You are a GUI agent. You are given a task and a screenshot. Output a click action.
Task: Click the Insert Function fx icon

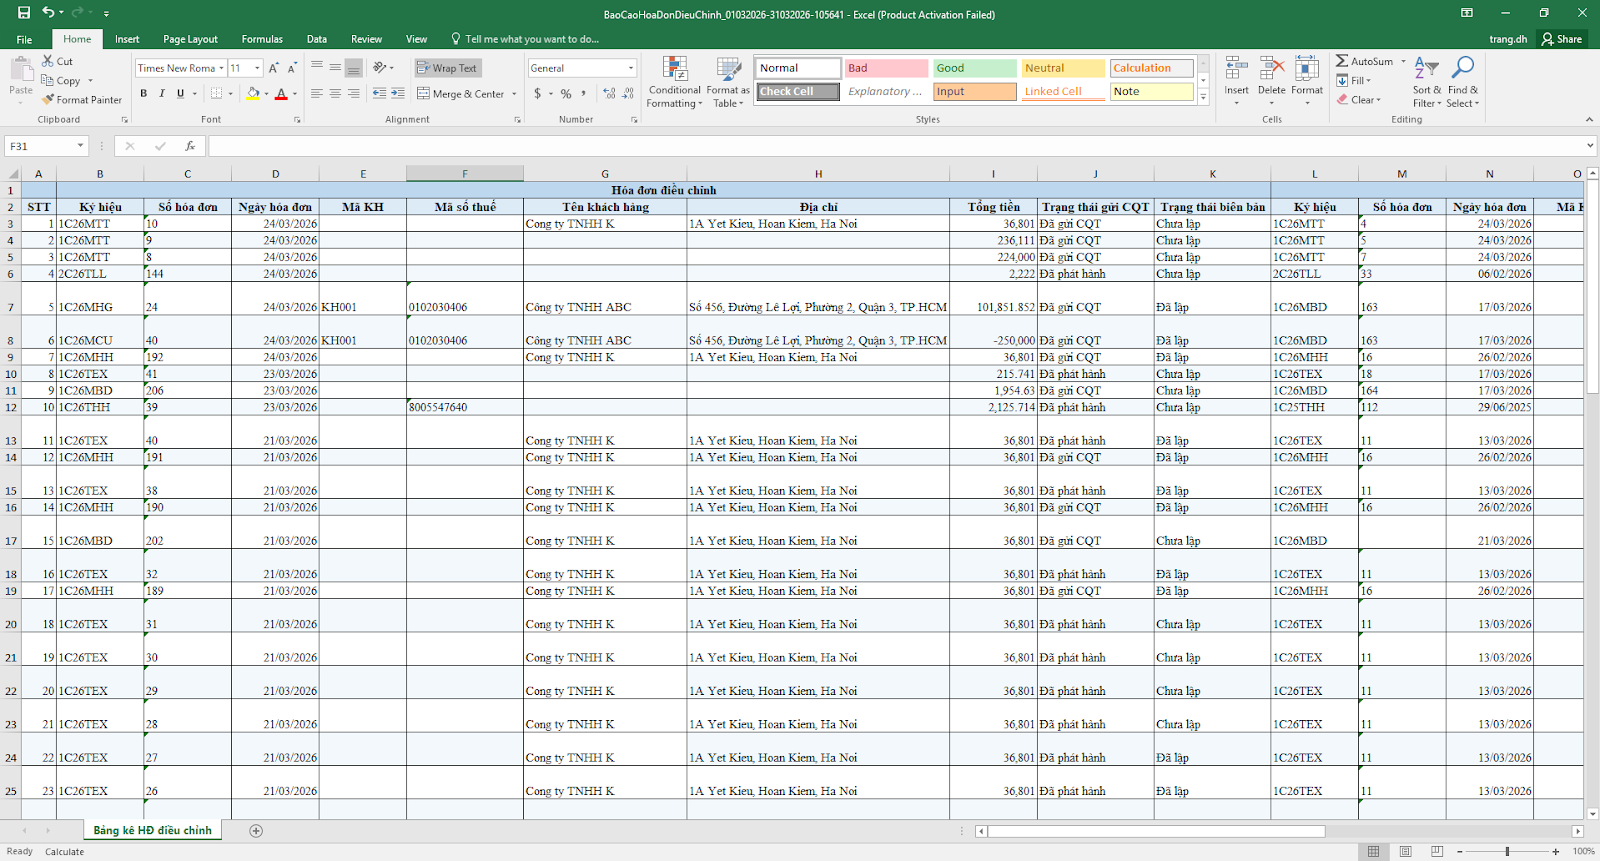tap(190, 146)
